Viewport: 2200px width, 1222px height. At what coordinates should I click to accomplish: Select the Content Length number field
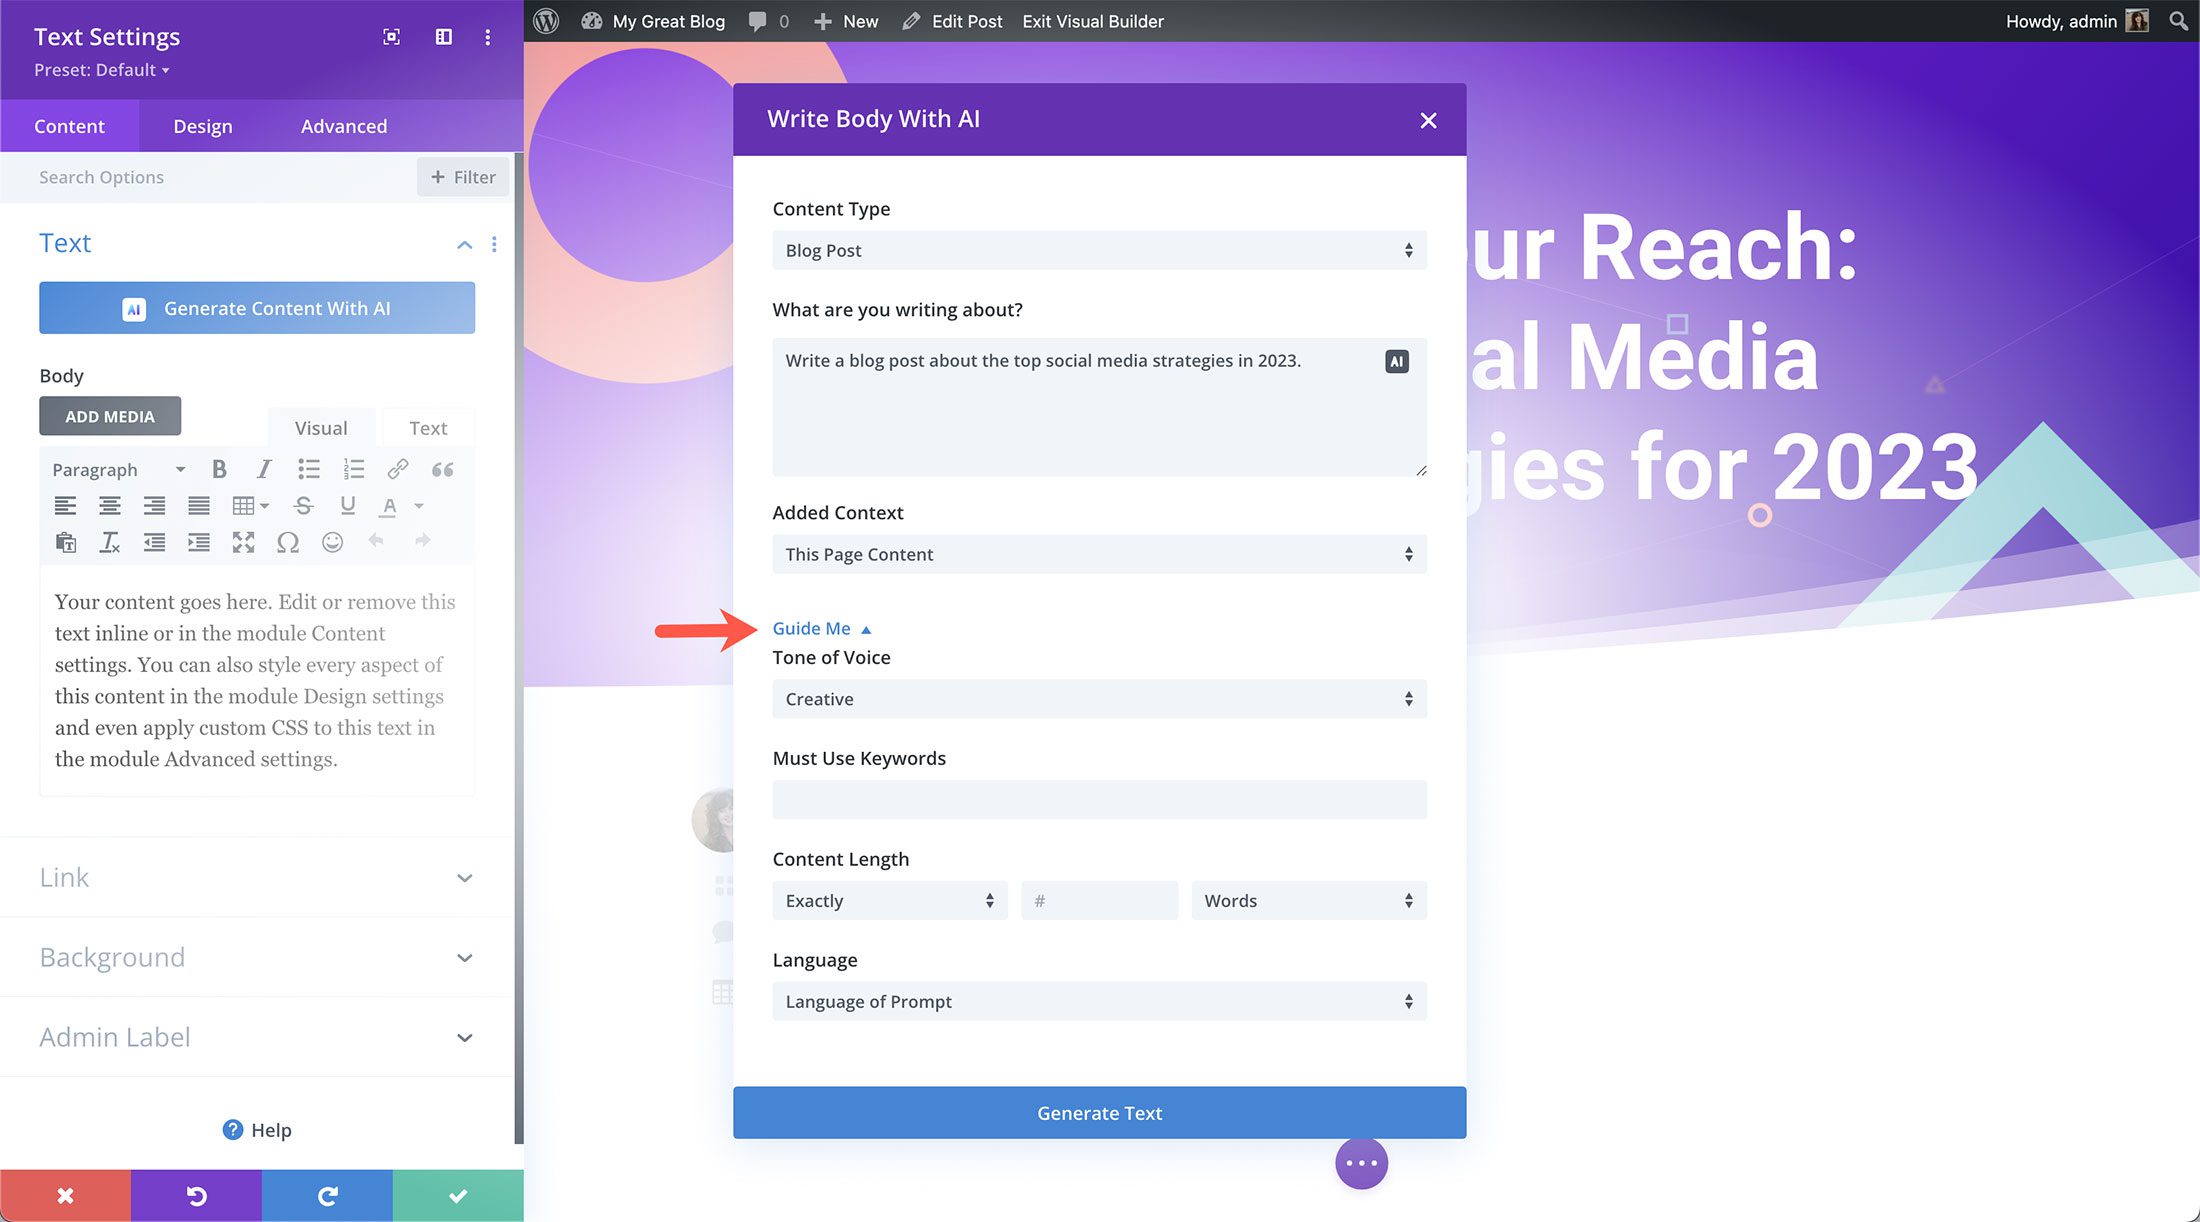1100,900
